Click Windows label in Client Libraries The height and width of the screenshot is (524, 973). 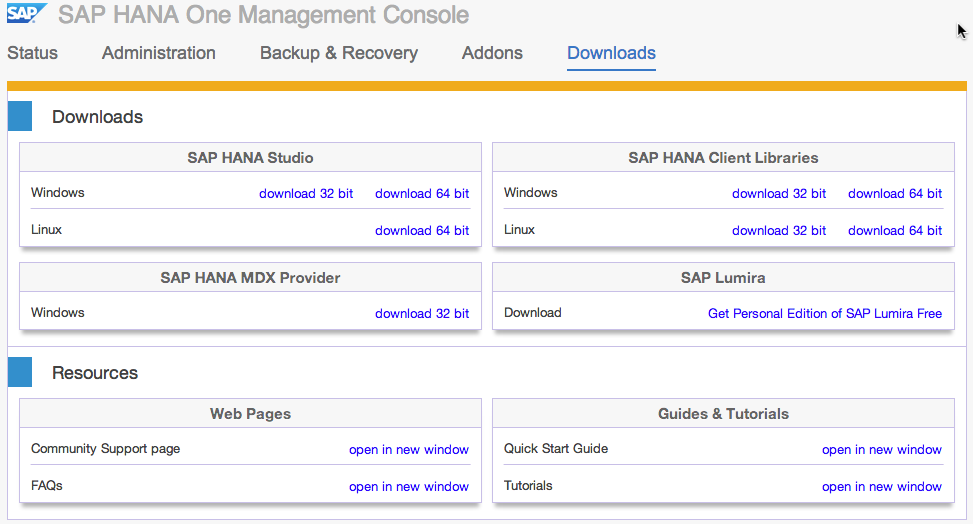tap(531, 192)
